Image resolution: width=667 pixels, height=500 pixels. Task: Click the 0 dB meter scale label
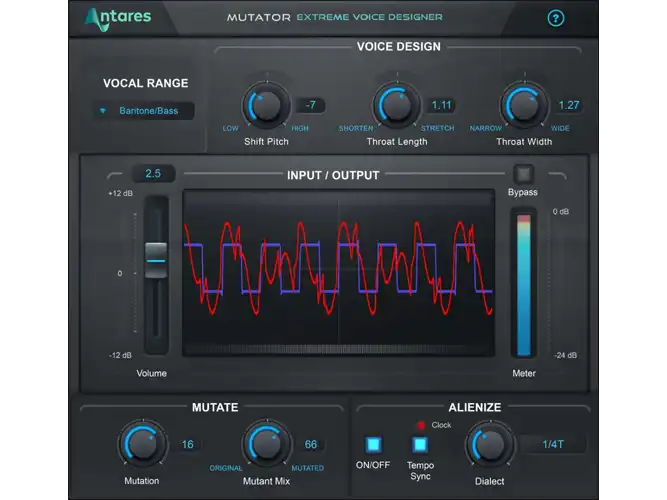561,211
